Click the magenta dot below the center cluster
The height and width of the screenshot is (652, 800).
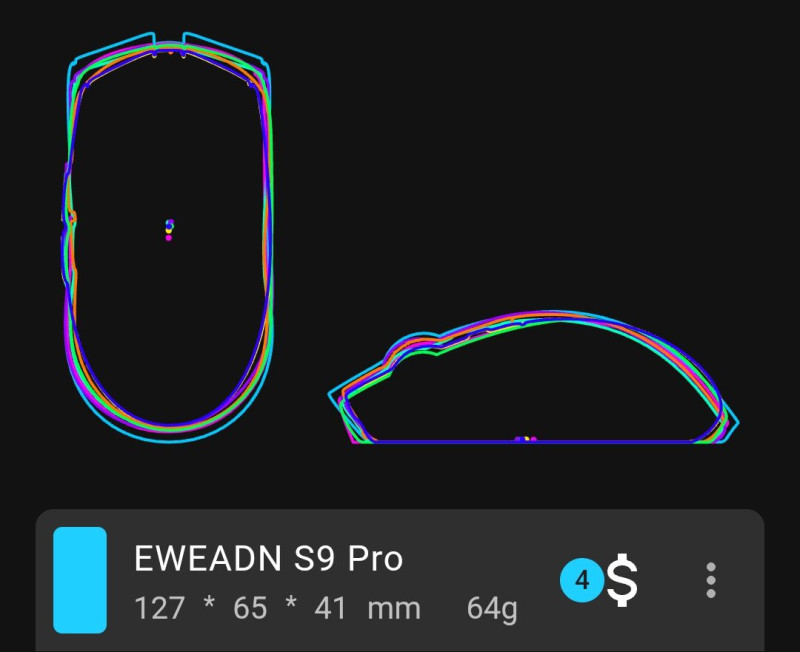[x=169, y=238]
